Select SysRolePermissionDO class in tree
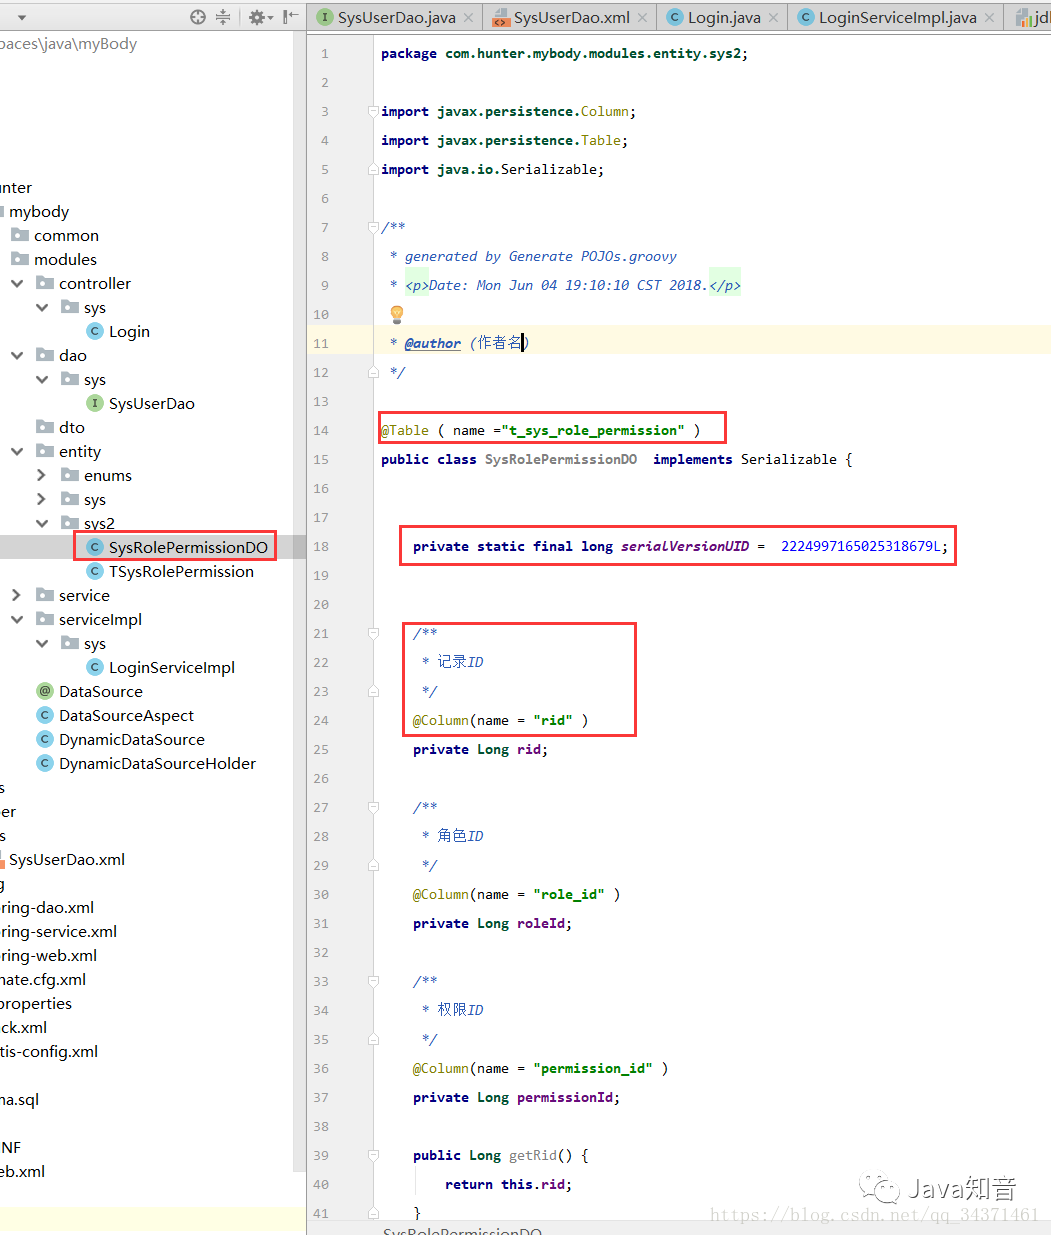1051x1235 pixels. (188, 548)
